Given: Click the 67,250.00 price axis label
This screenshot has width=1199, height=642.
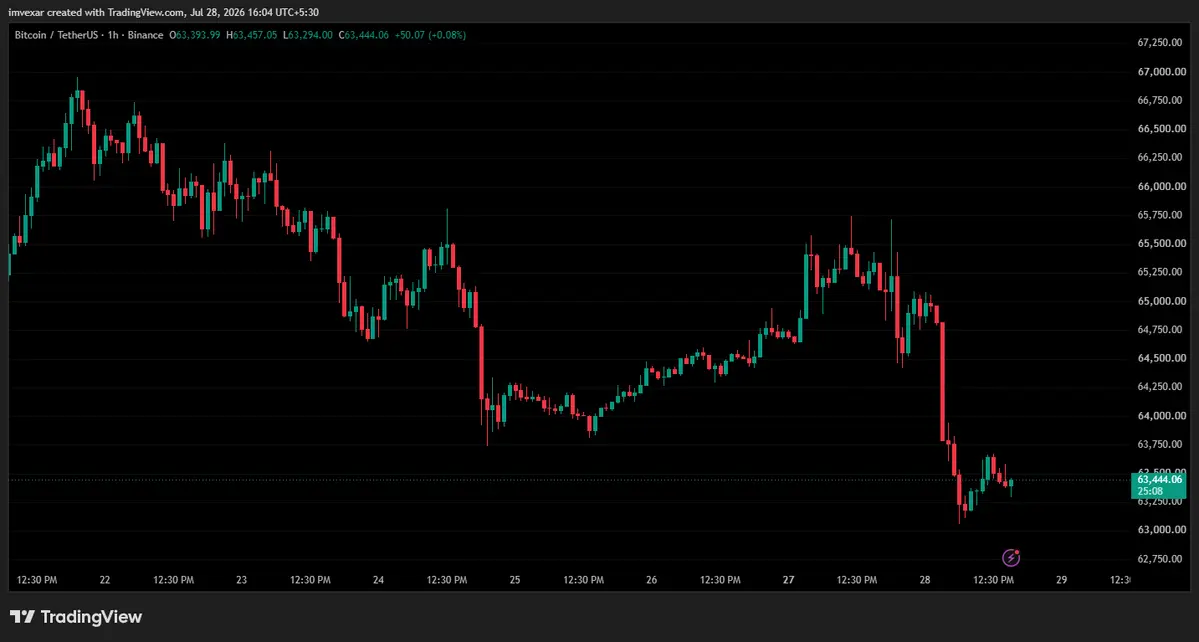Looking at the screenshot, I should point(1160,43).
